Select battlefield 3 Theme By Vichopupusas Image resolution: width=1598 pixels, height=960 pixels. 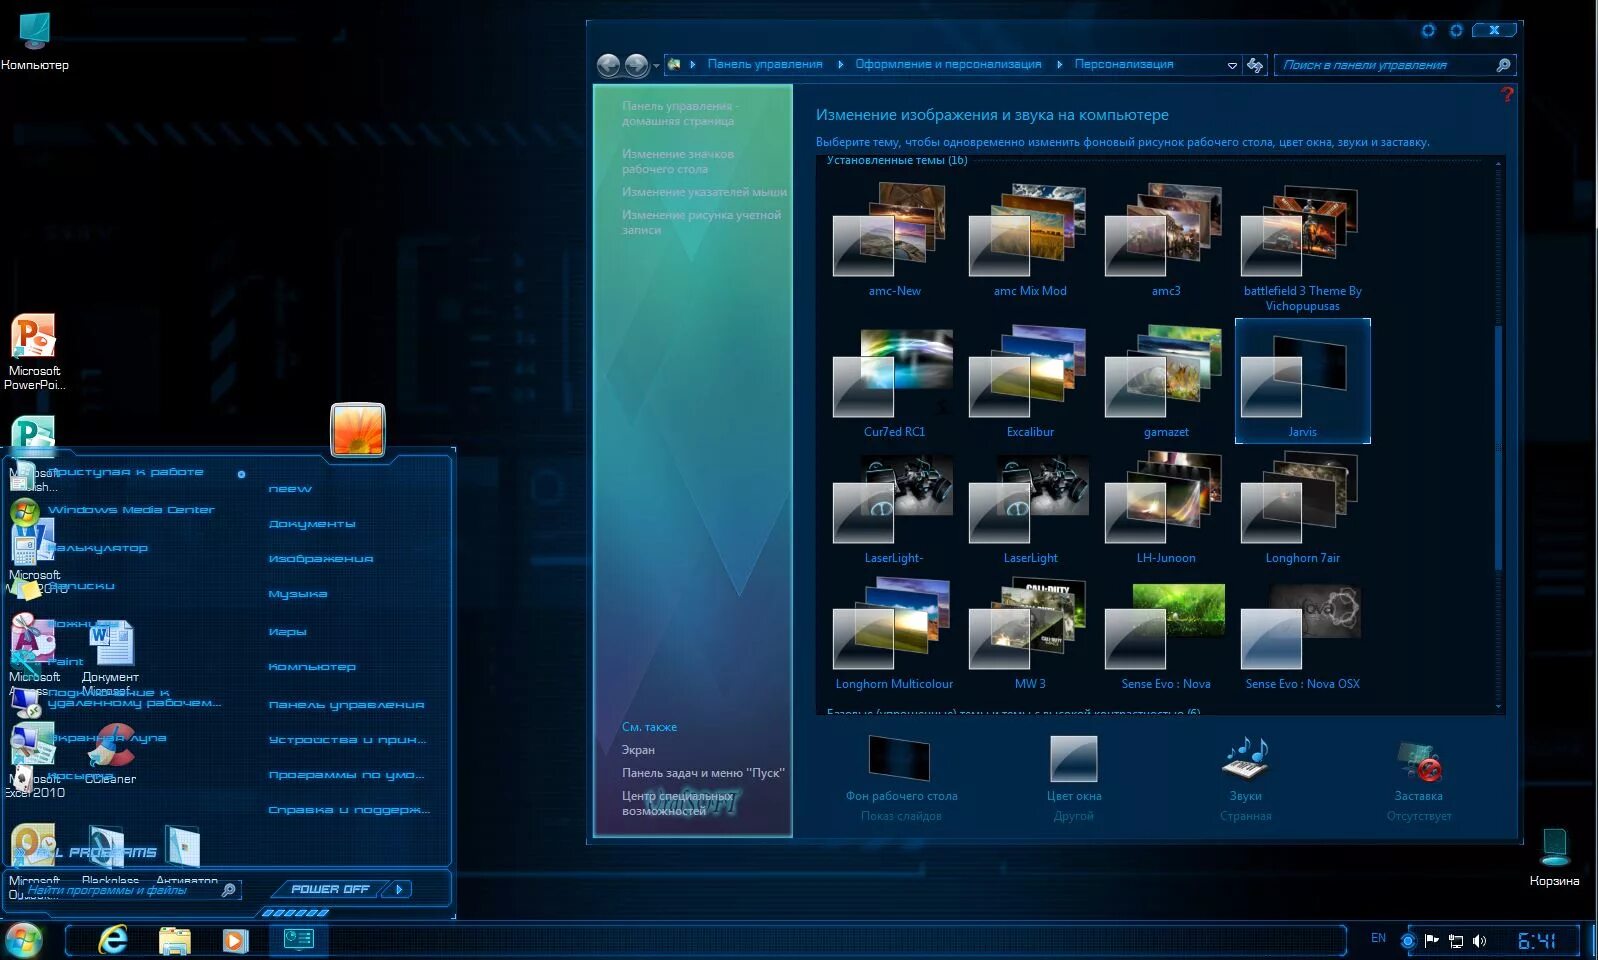coord(1302,247)
